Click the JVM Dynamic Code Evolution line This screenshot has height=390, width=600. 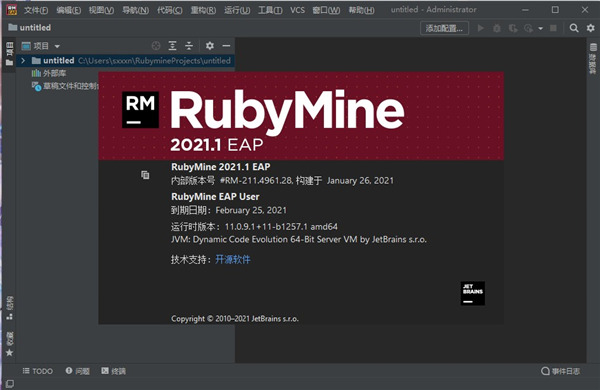(298, 240)
